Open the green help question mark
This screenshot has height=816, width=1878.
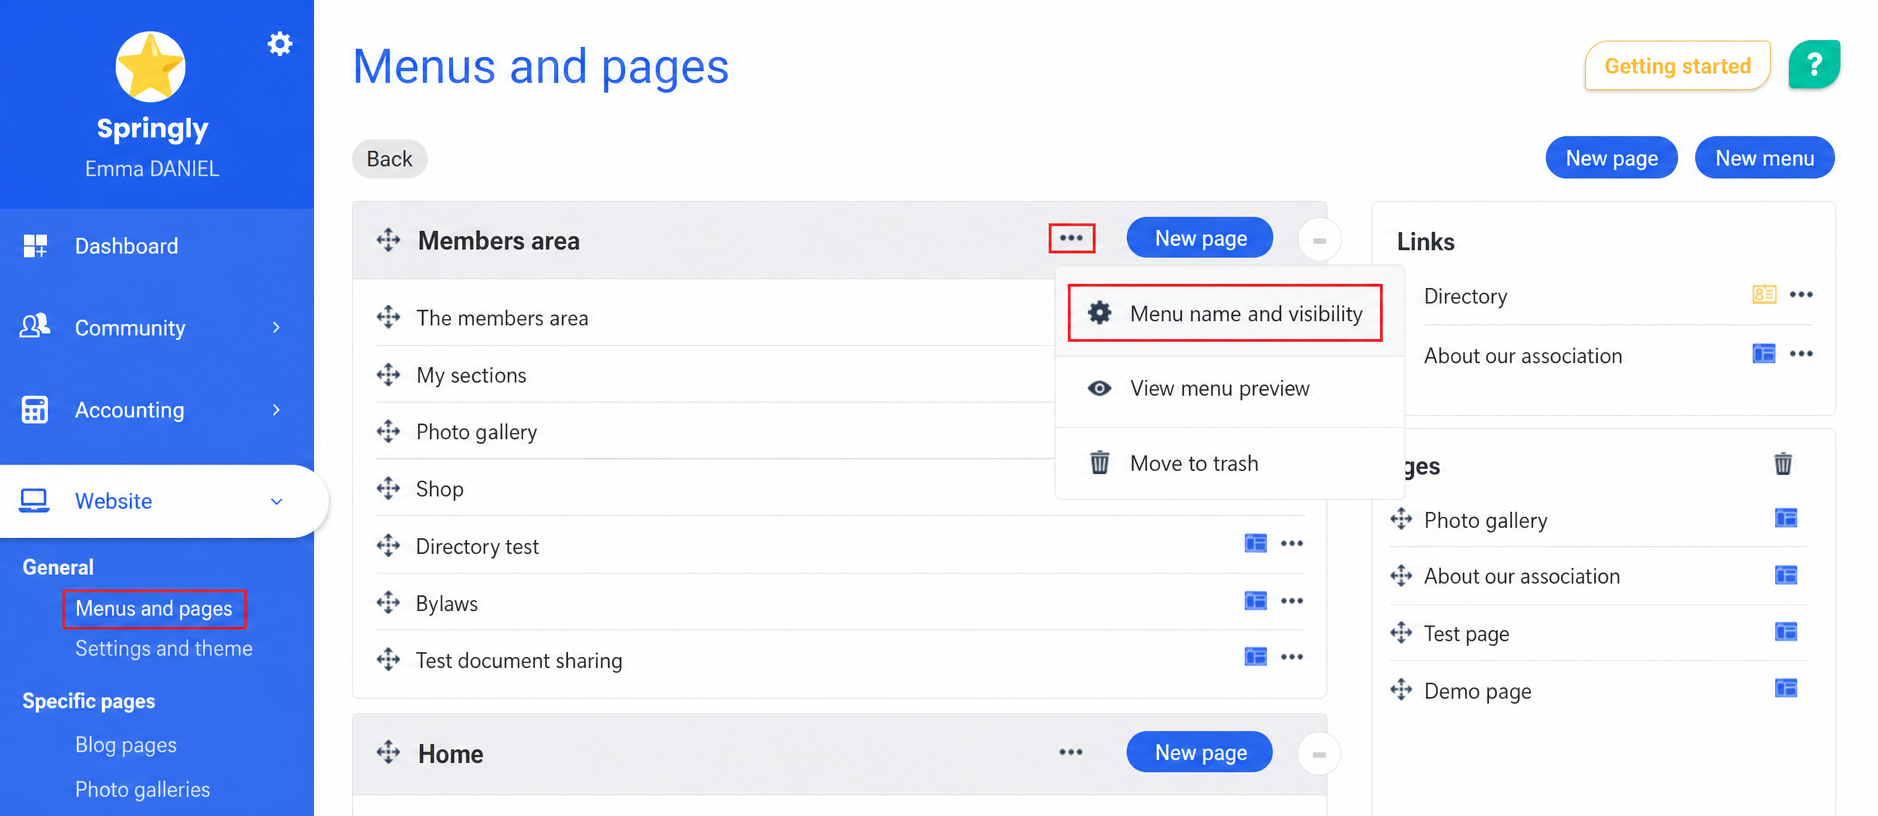1814,65
